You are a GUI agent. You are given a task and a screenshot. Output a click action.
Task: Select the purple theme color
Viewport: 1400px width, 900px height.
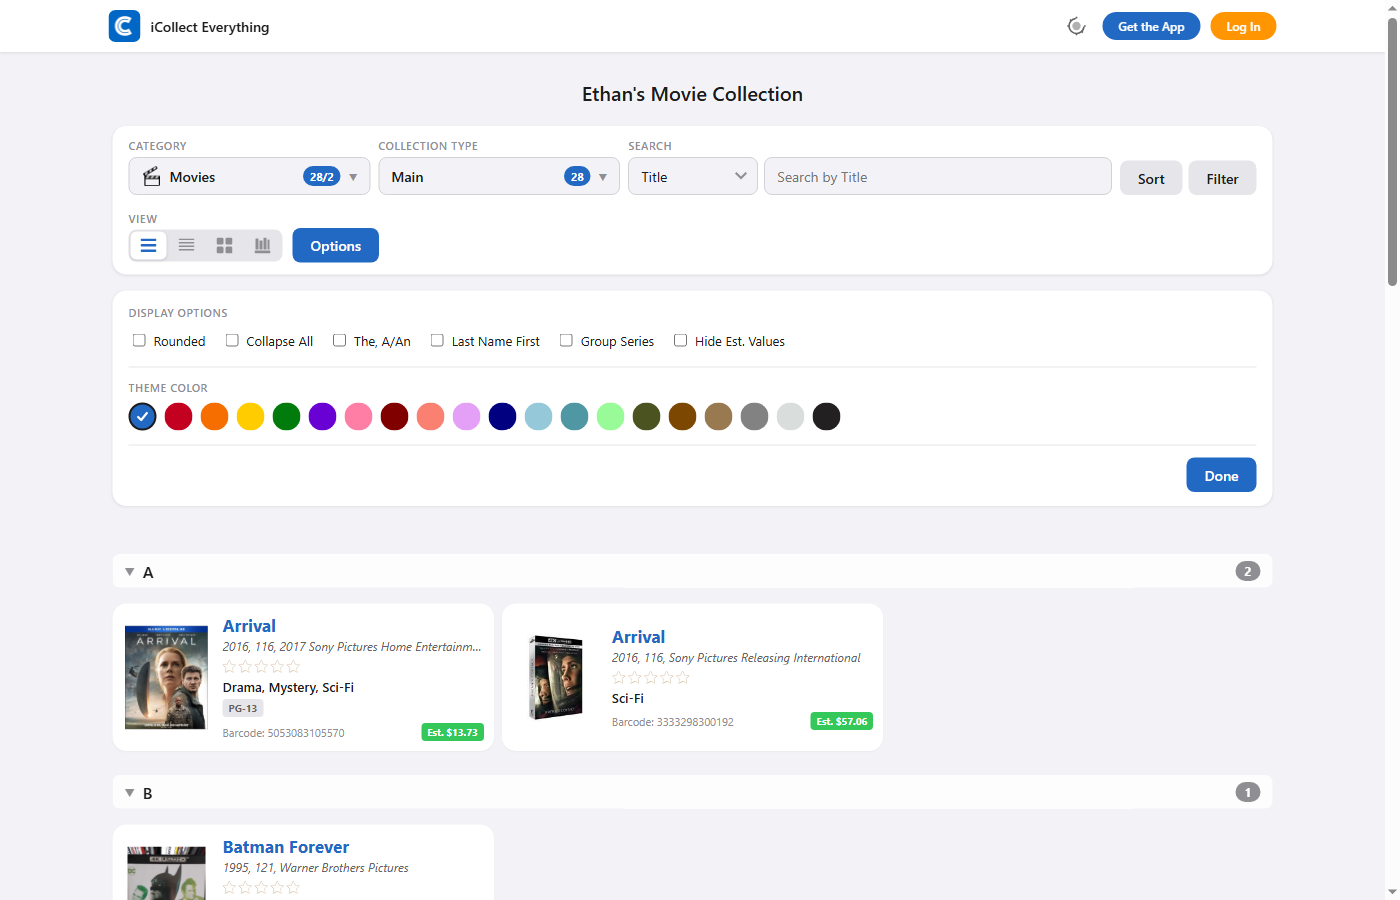tap(322, 416)
